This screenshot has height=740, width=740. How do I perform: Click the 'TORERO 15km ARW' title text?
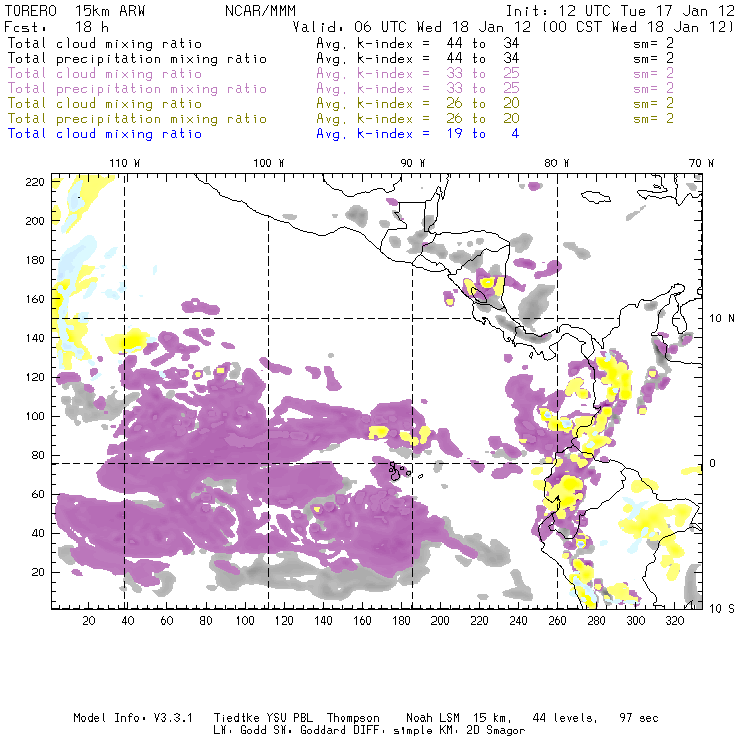click(75, 11)
